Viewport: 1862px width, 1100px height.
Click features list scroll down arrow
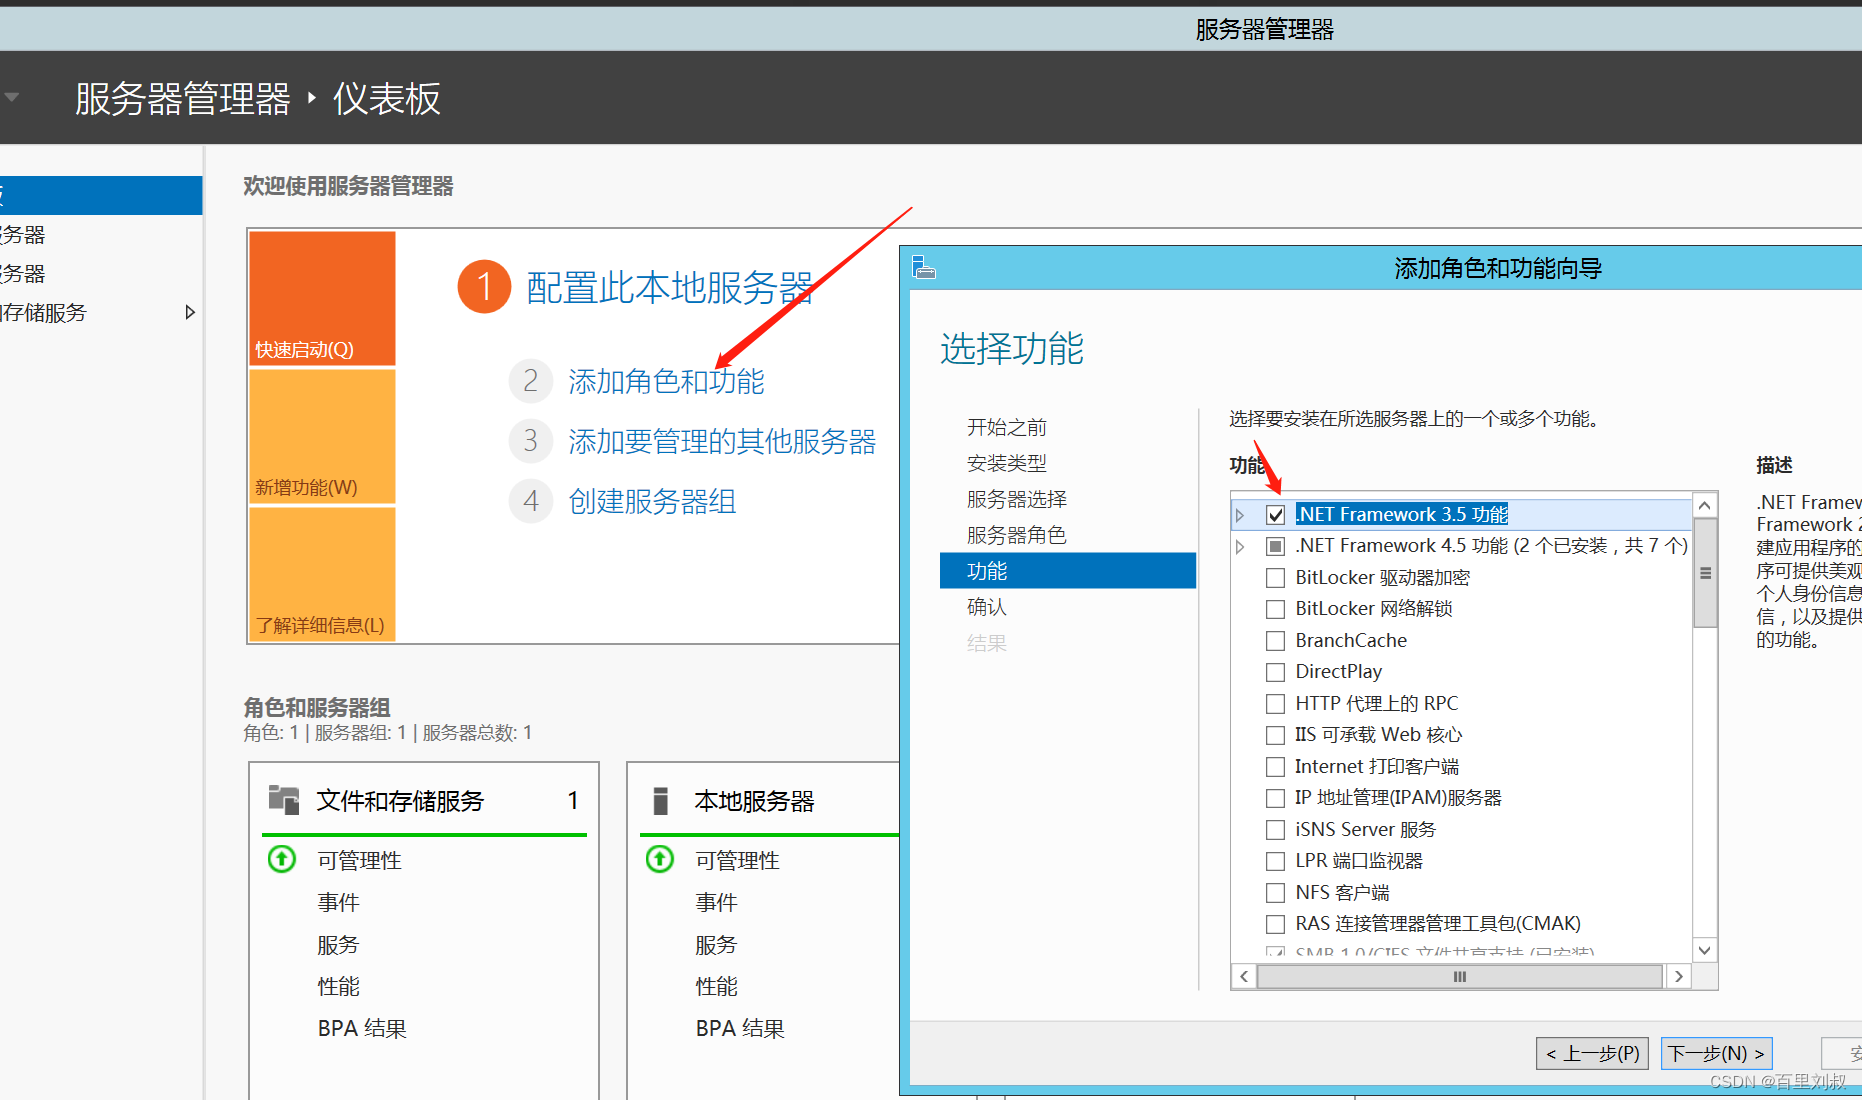pyautogui.click(x=1705, y=950)
